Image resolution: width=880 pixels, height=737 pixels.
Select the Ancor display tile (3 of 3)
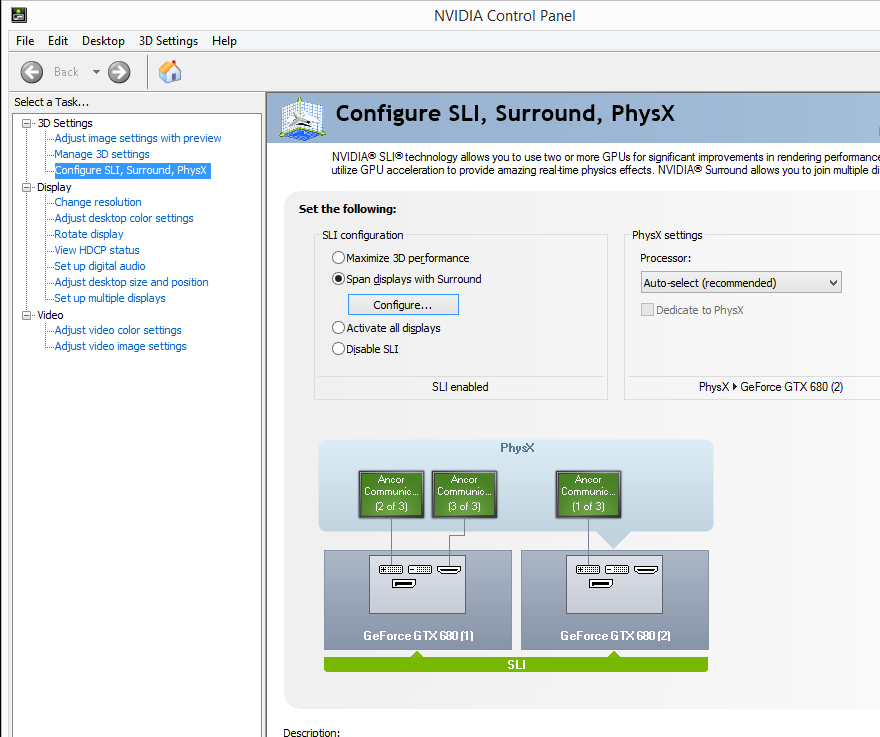click(x=464, y=493)
